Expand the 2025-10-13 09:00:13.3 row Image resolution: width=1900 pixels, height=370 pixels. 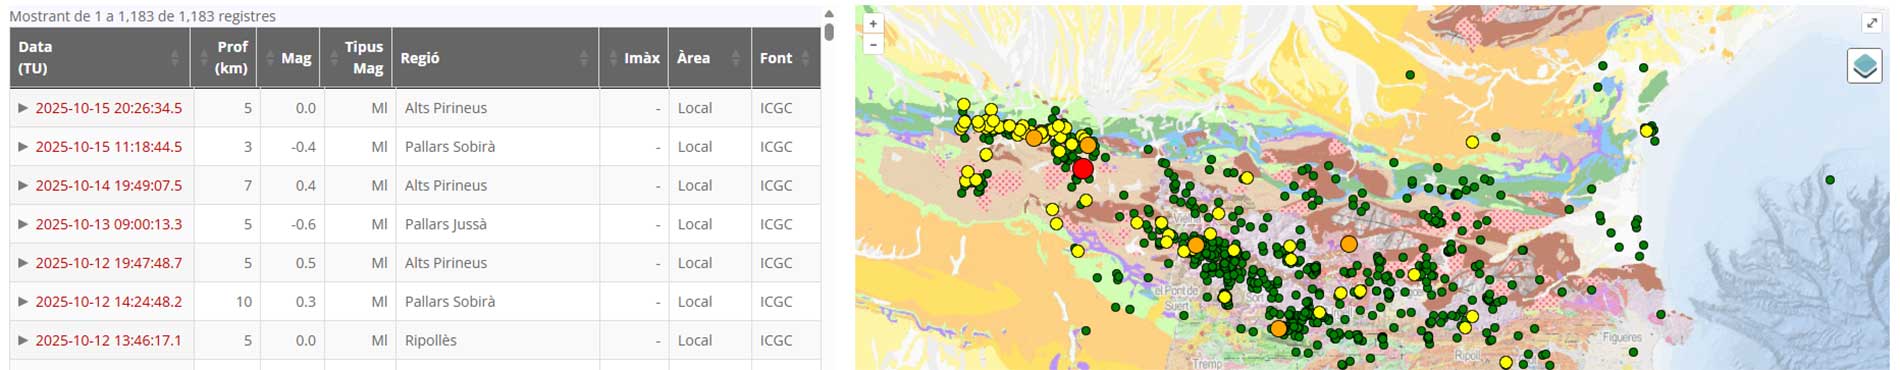pos(23,224)
